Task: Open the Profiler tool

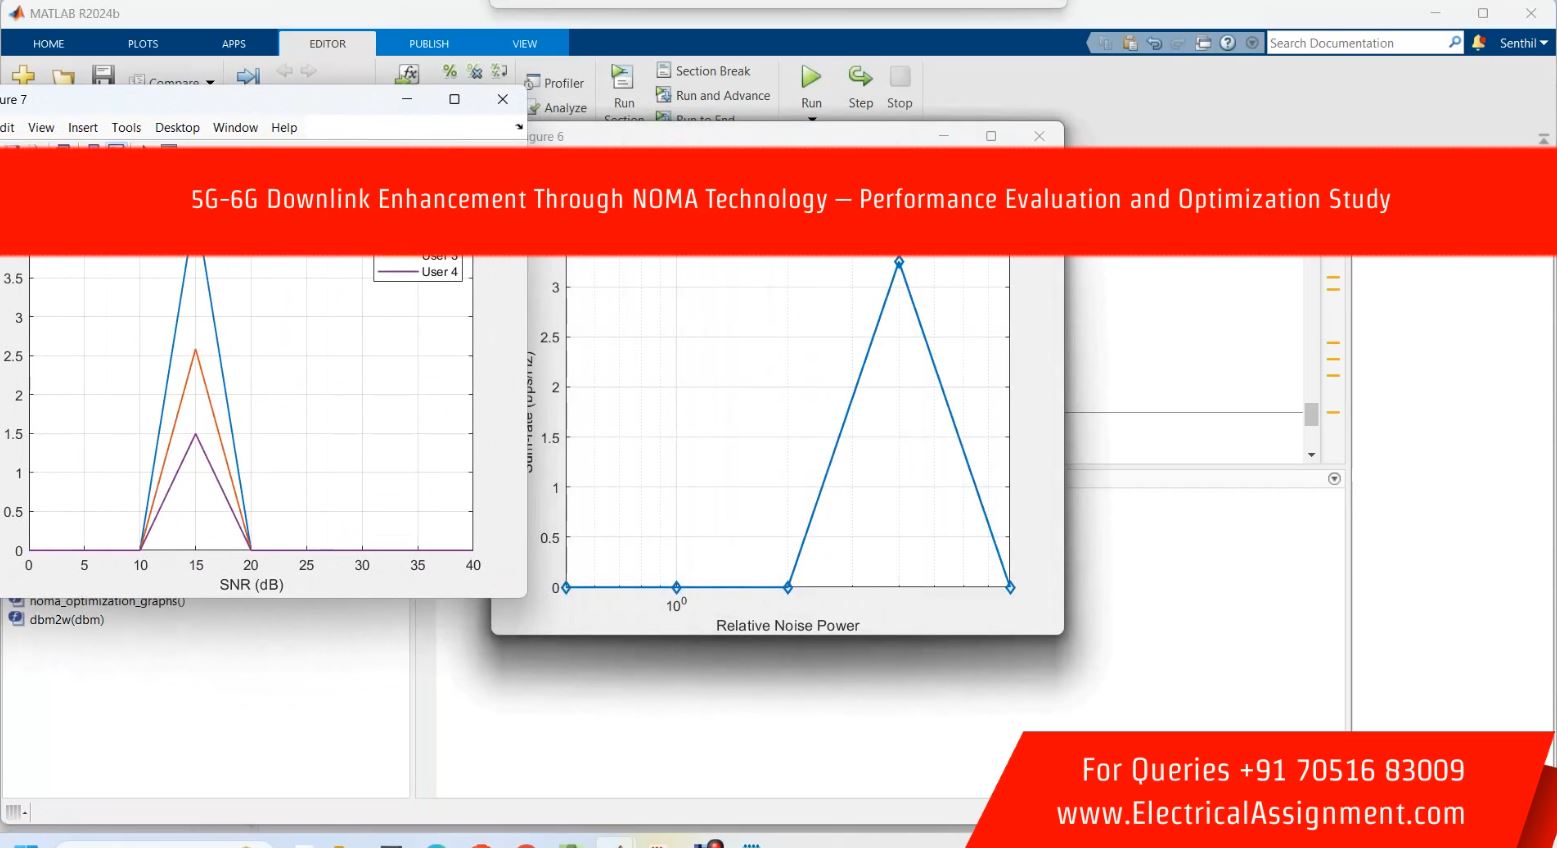Action: click(x=556, y=83)
